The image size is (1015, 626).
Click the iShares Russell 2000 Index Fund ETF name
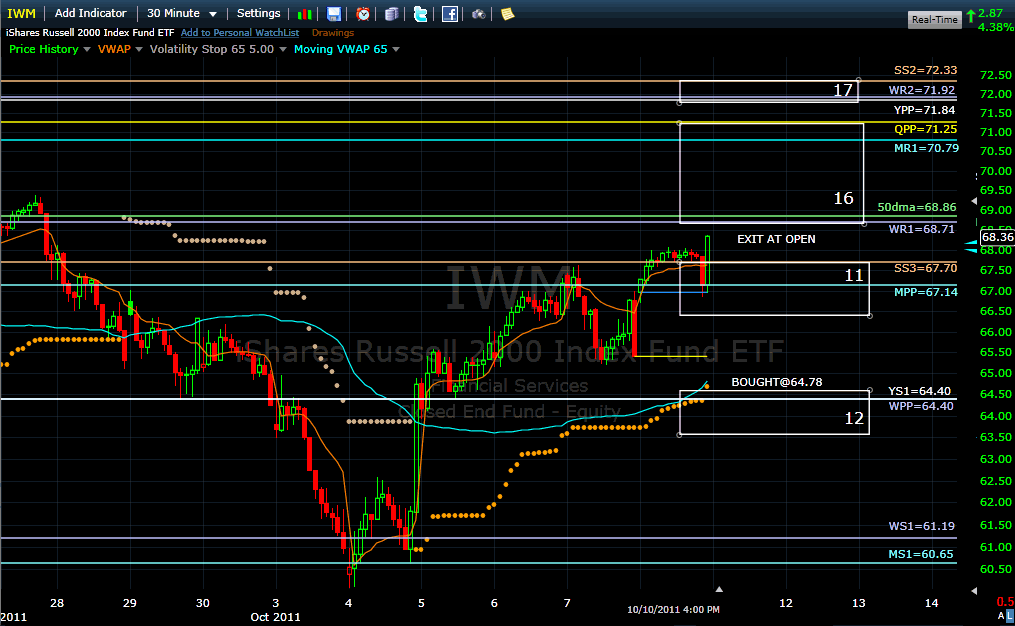coord(90,32)
